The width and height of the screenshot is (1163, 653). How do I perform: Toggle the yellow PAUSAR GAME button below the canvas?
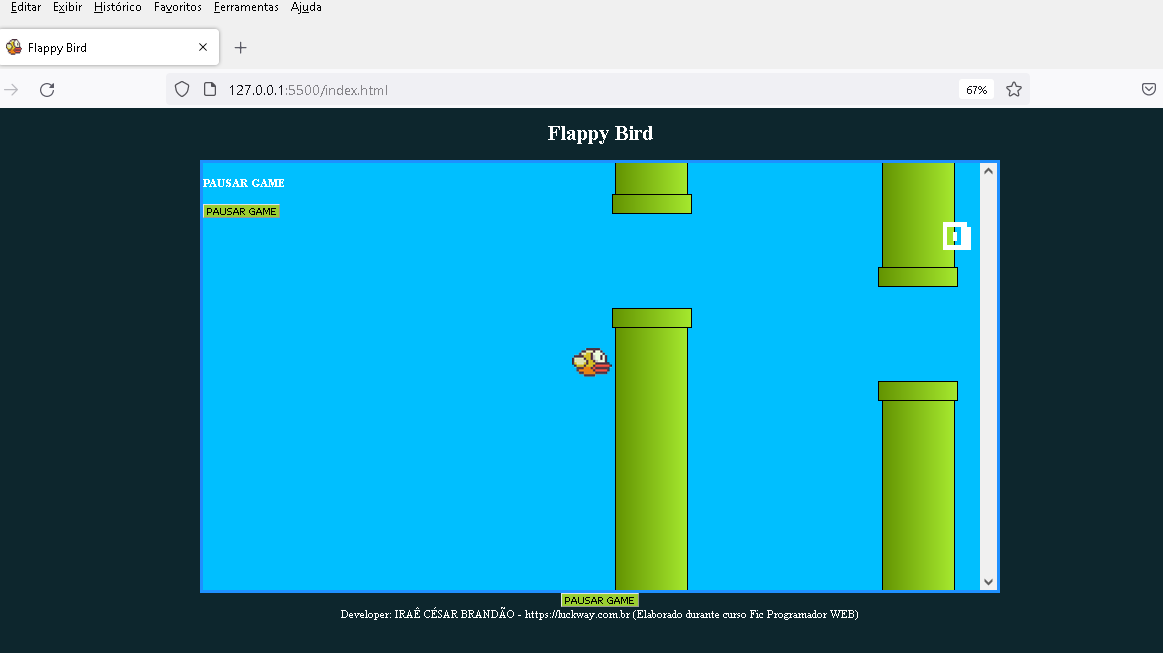click(599, 600)
